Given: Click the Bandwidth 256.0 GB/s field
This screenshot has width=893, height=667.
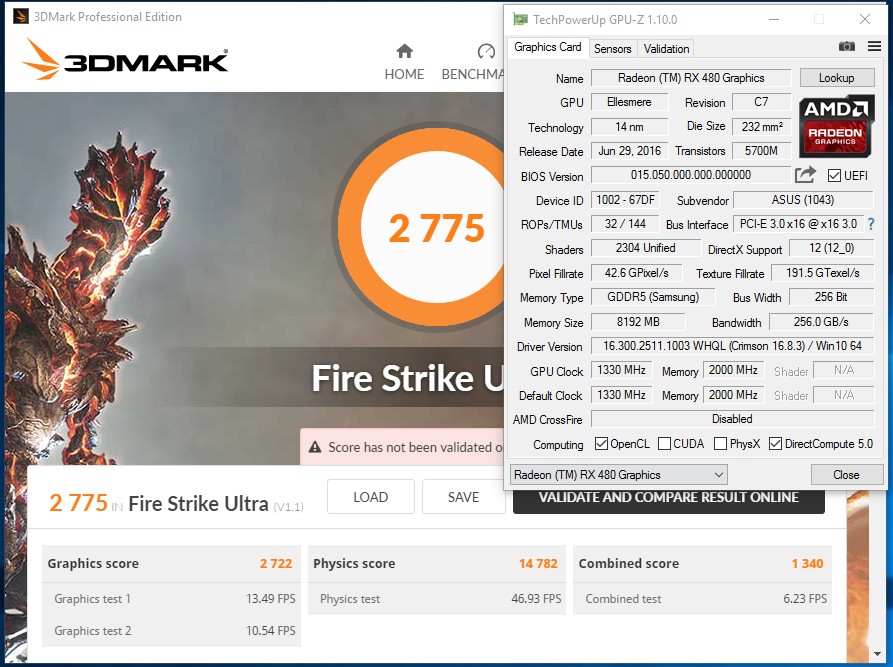Looking at the screenshot, I should 821,322.
